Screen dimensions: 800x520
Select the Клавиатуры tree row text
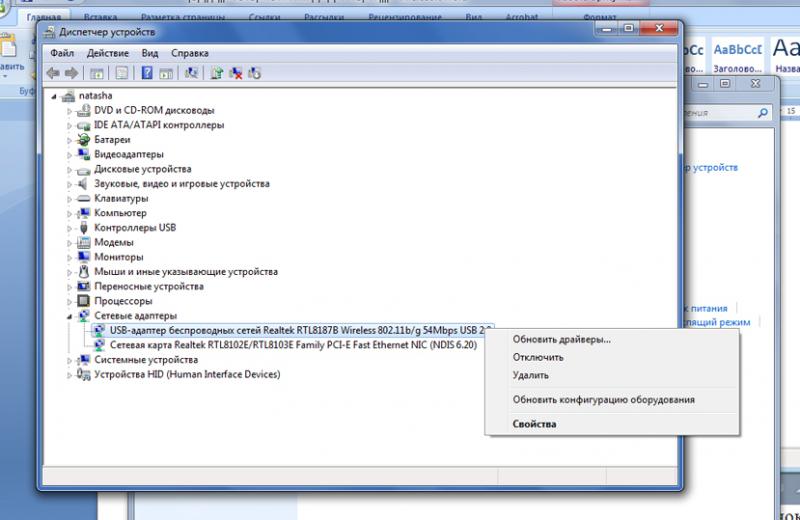tap(121, 199)
